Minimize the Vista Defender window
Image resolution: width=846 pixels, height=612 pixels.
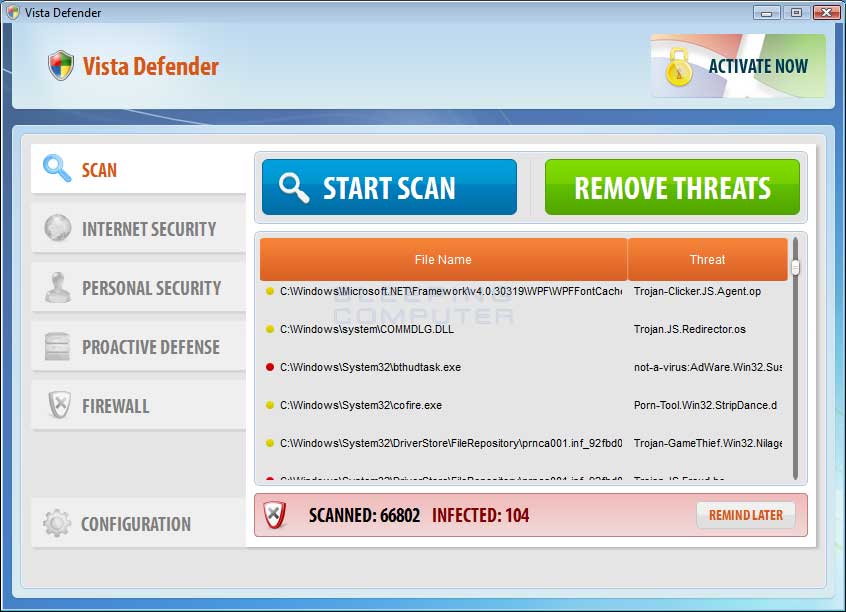point(766,12)
